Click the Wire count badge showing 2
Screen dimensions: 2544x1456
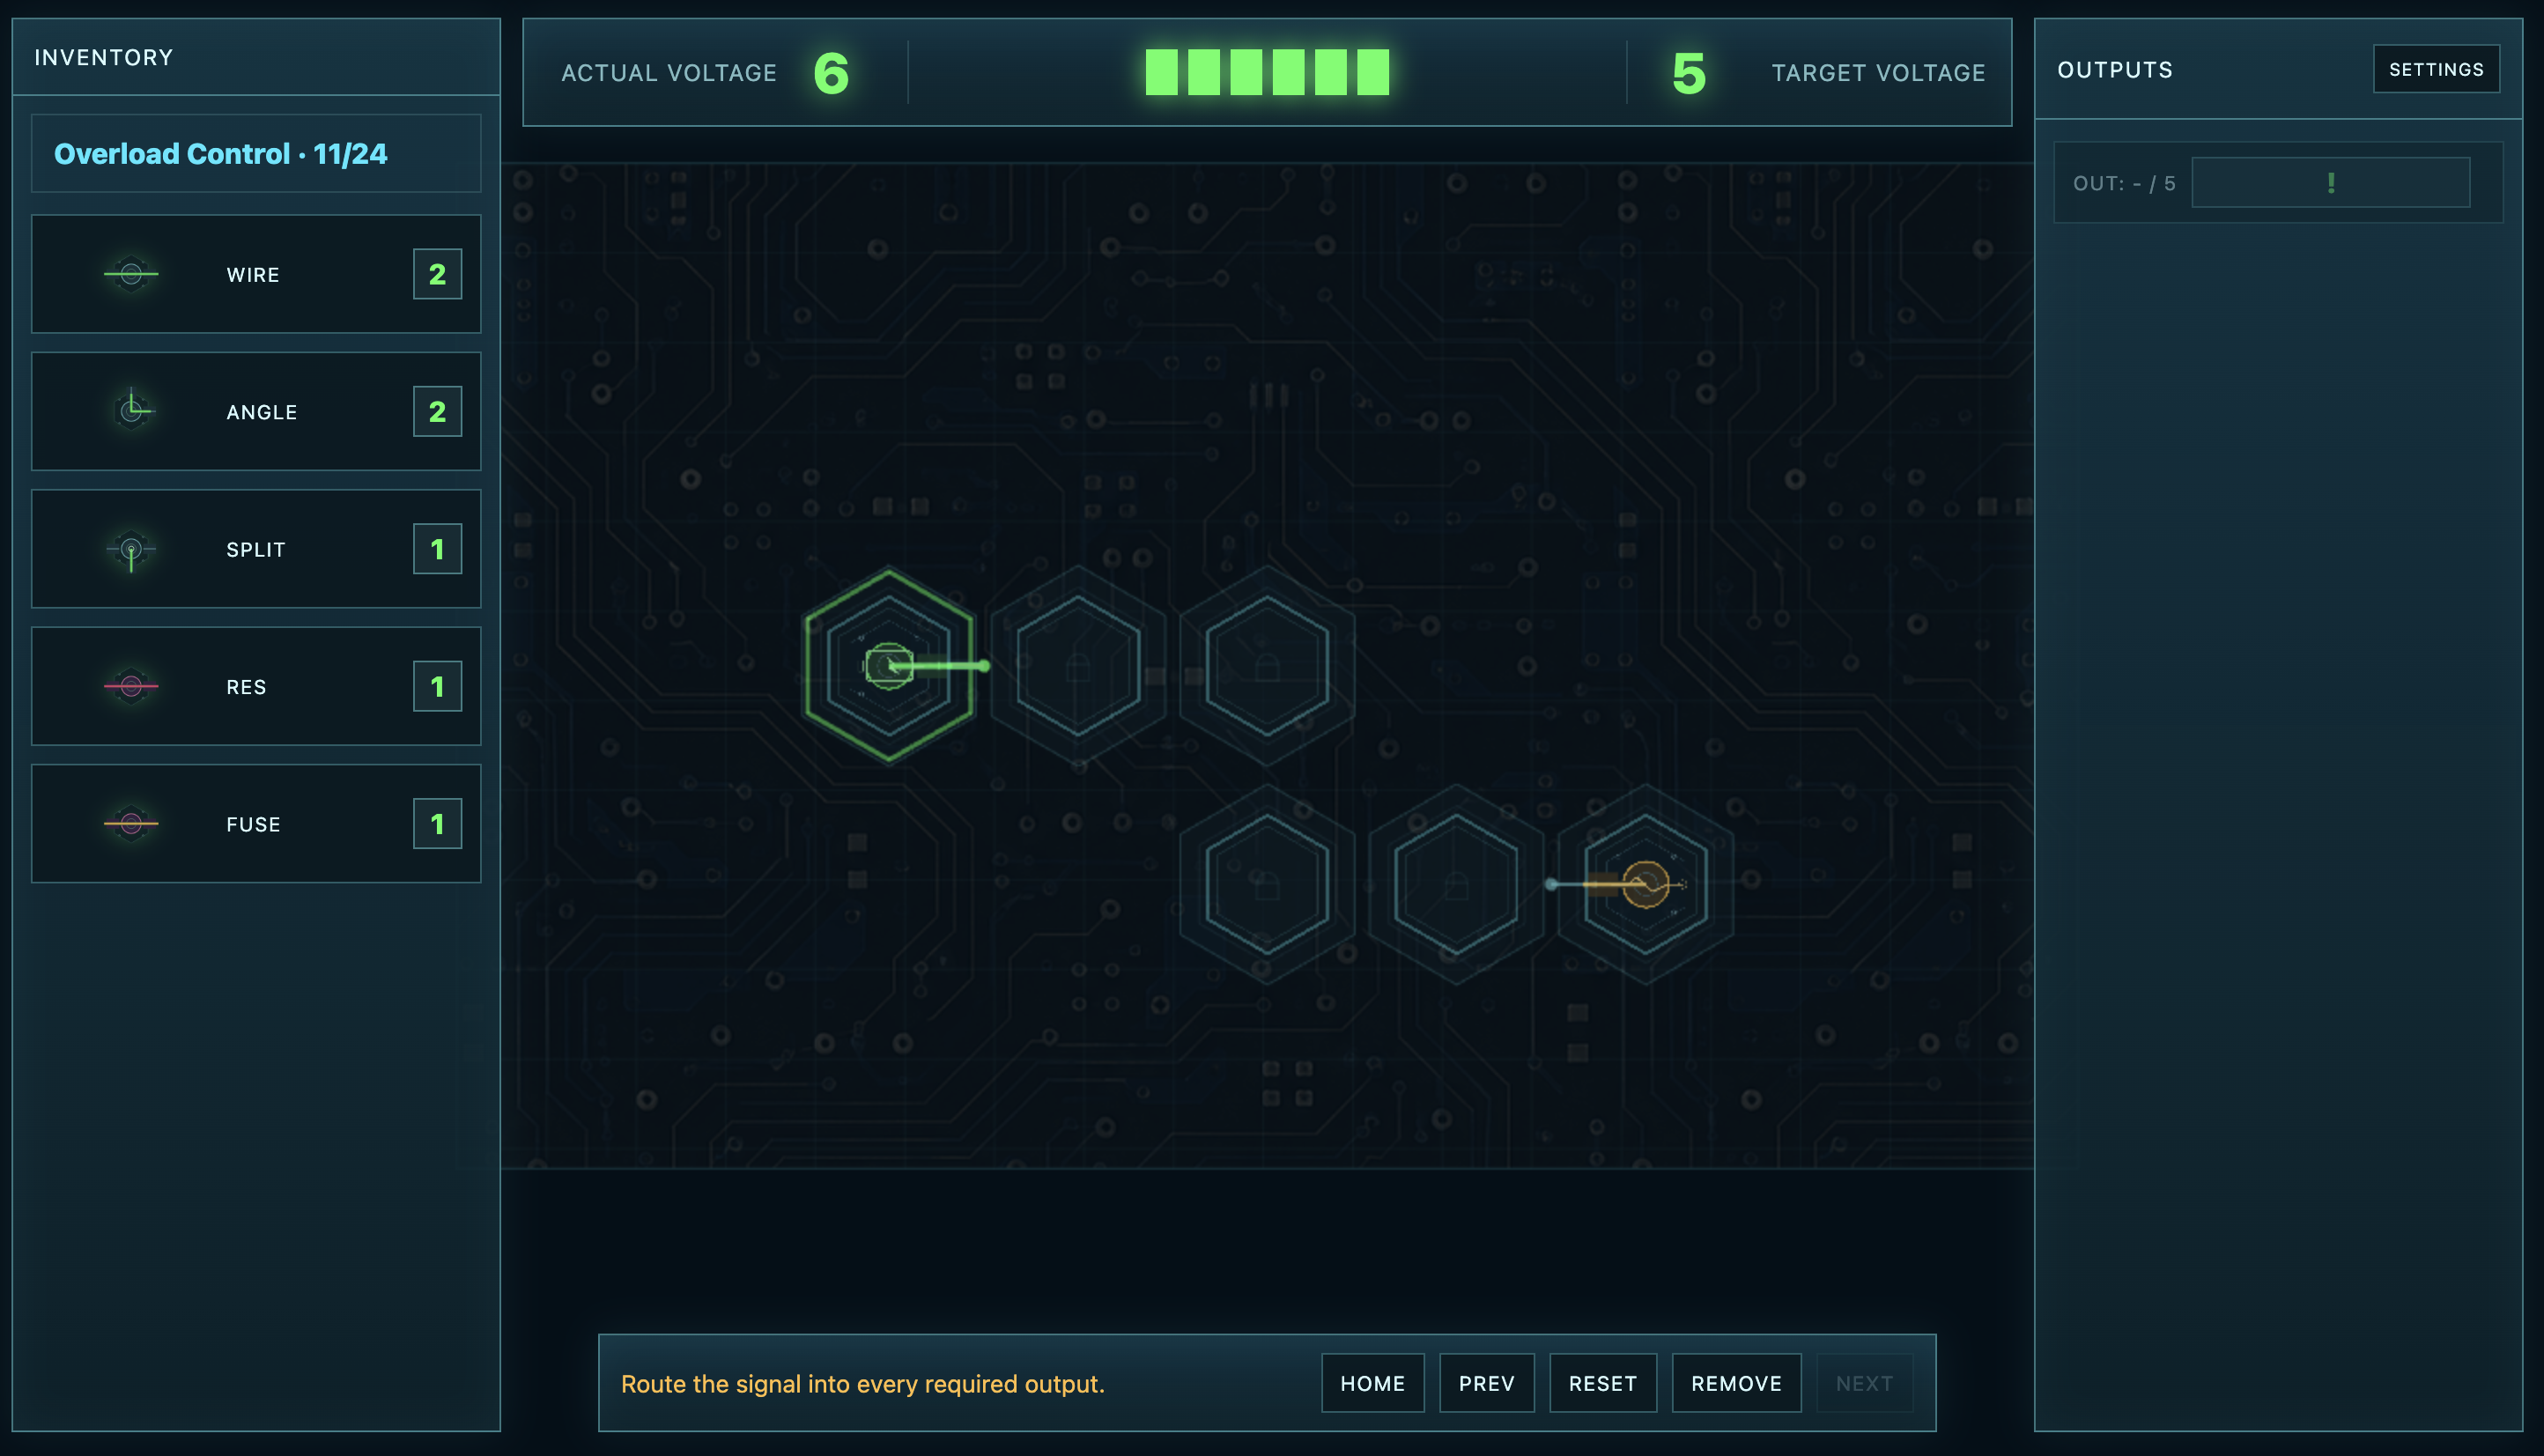(437, 274)
